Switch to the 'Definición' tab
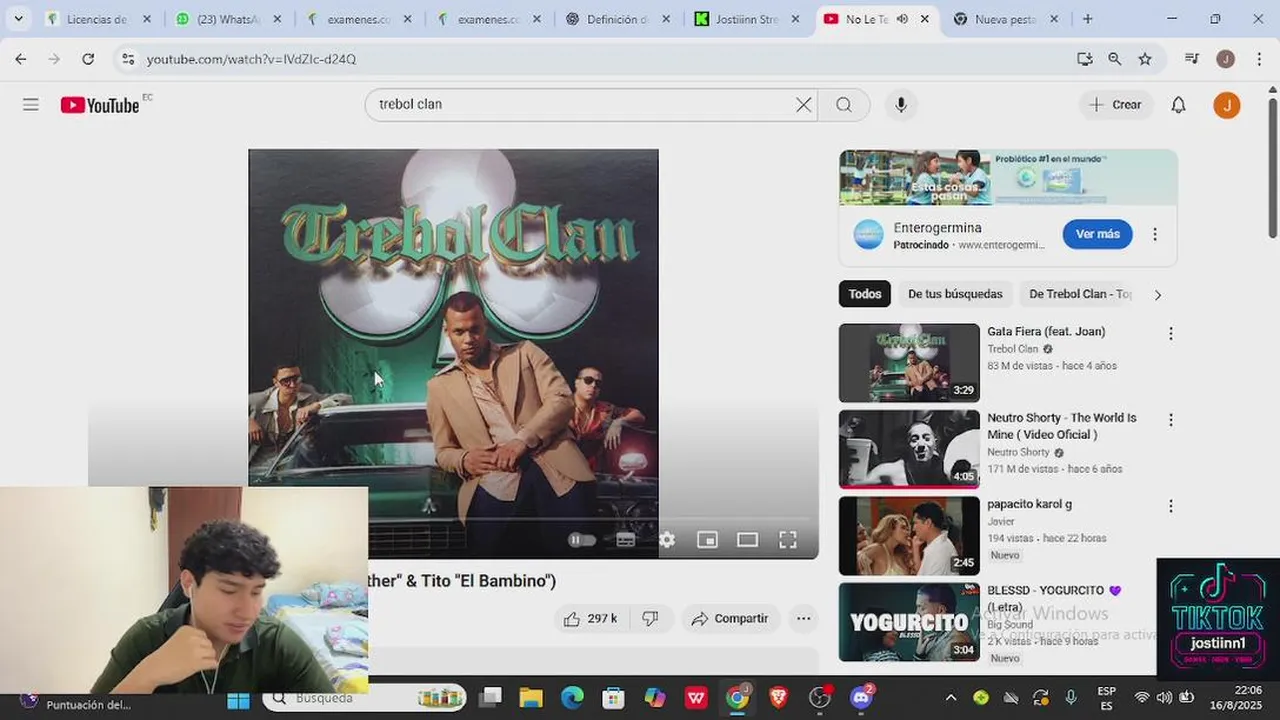The image size is (1280, 720). point(617,19)
